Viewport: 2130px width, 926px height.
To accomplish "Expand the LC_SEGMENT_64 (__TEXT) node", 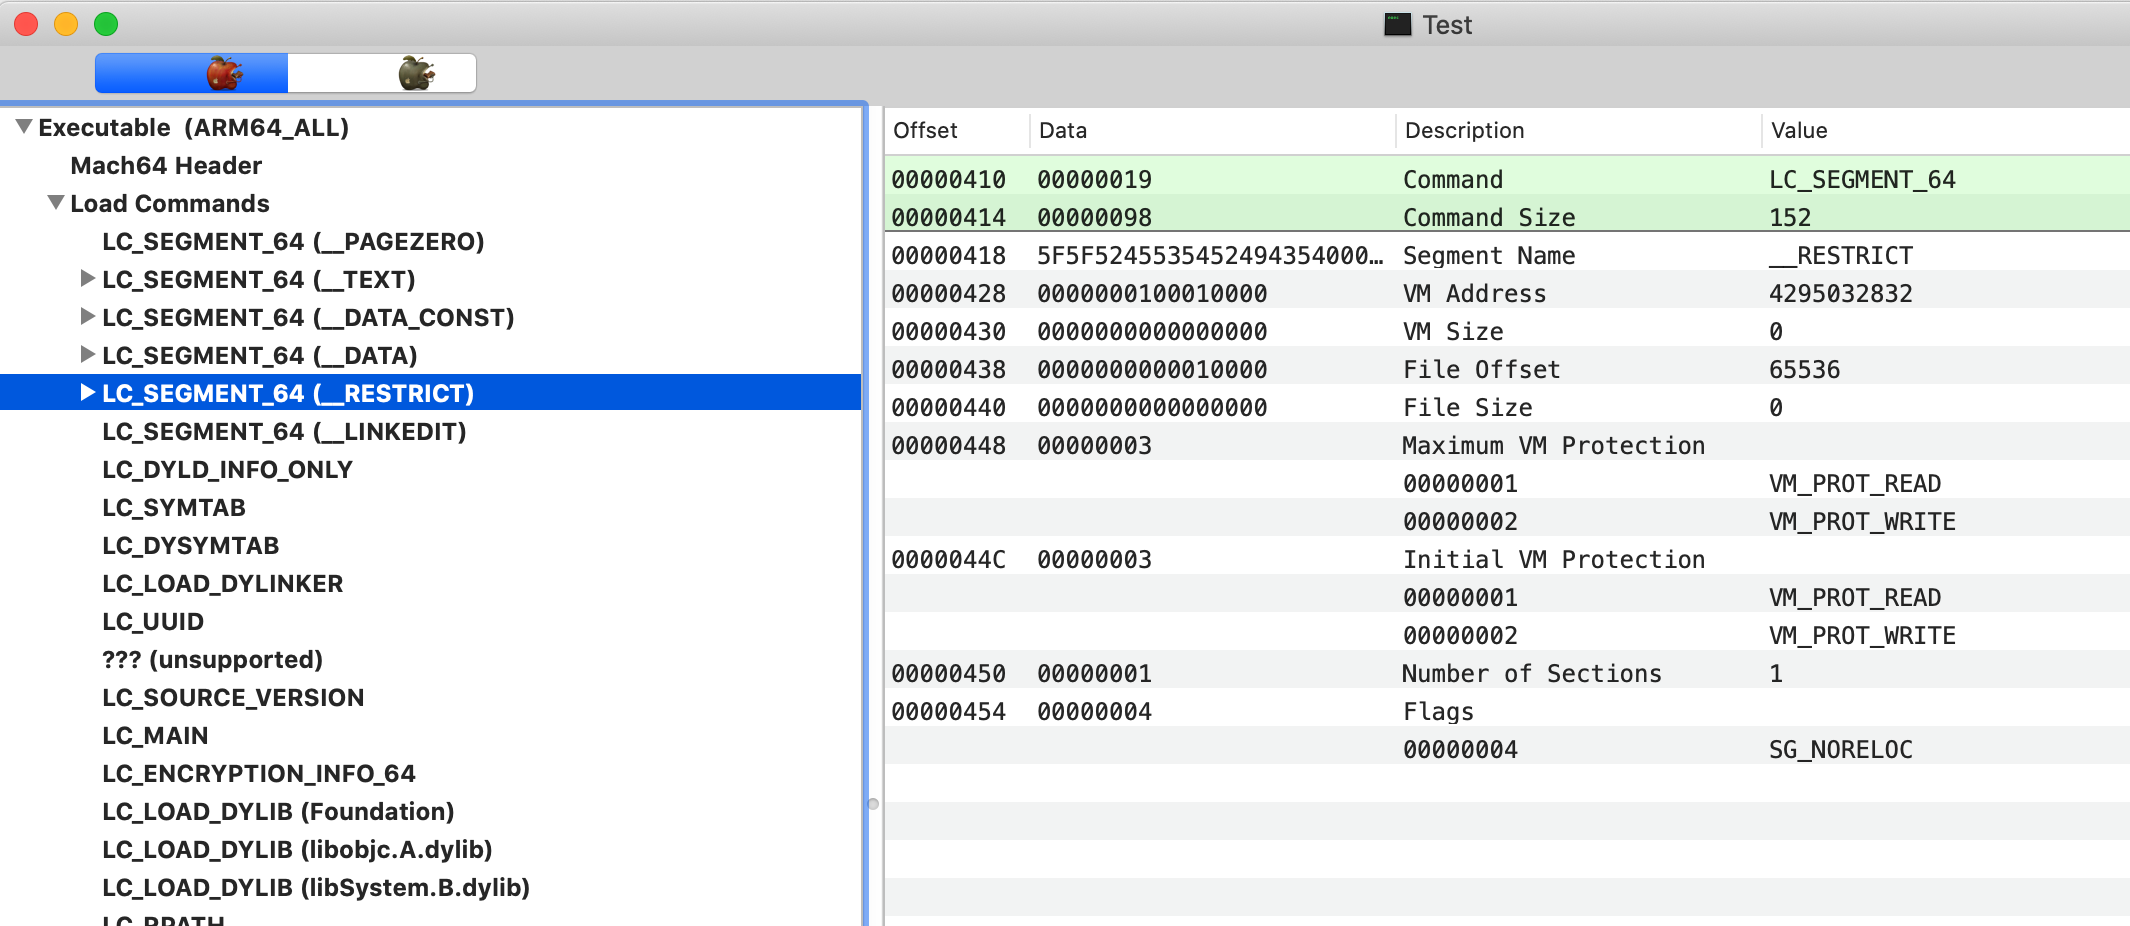I will click(88, 279).
